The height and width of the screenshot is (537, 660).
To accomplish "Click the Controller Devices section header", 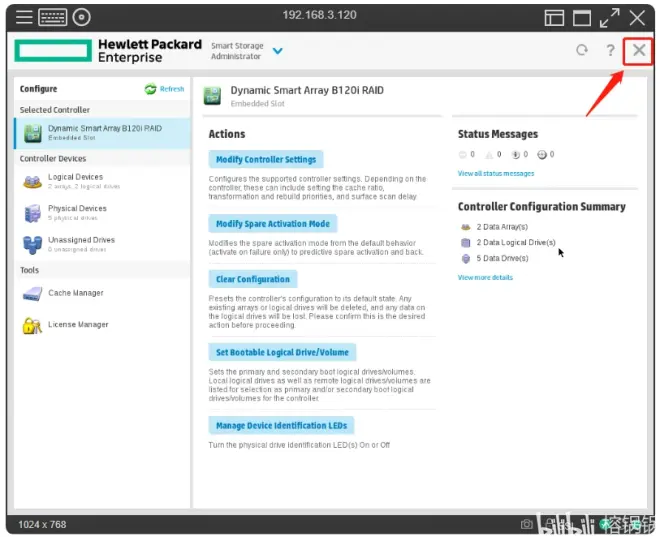I will (x=53, y=159).
